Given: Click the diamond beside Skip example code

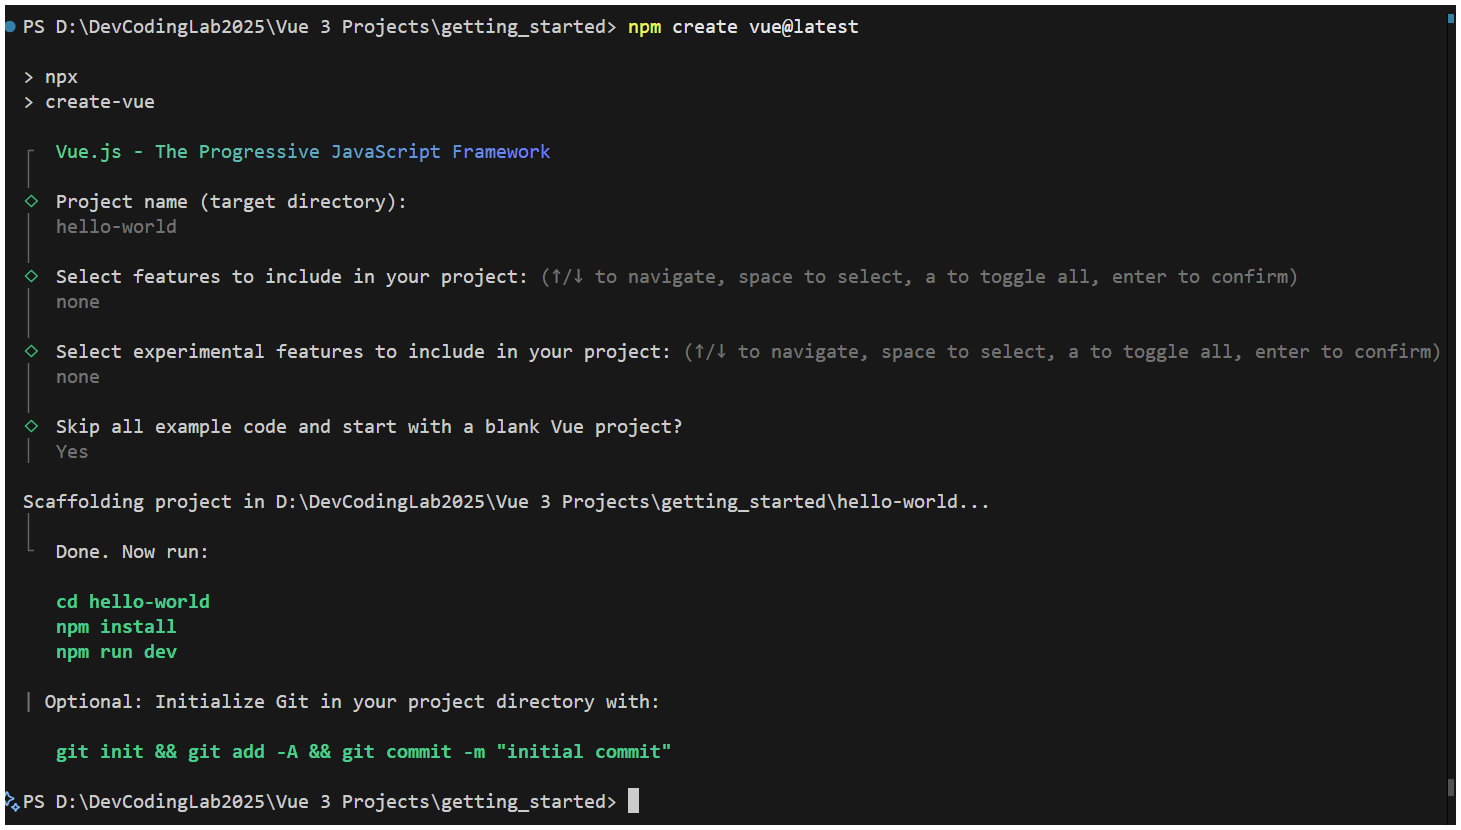Looking at the screenshot, I should pos(31,426).
